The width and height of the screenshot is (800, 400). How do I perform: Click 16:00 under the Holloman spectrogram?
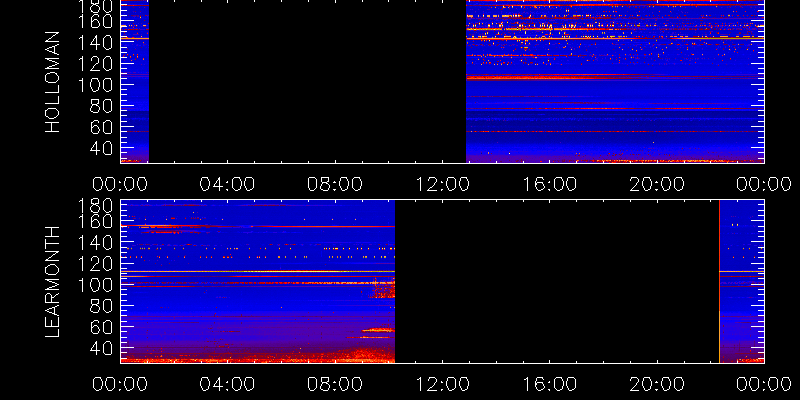549,184
